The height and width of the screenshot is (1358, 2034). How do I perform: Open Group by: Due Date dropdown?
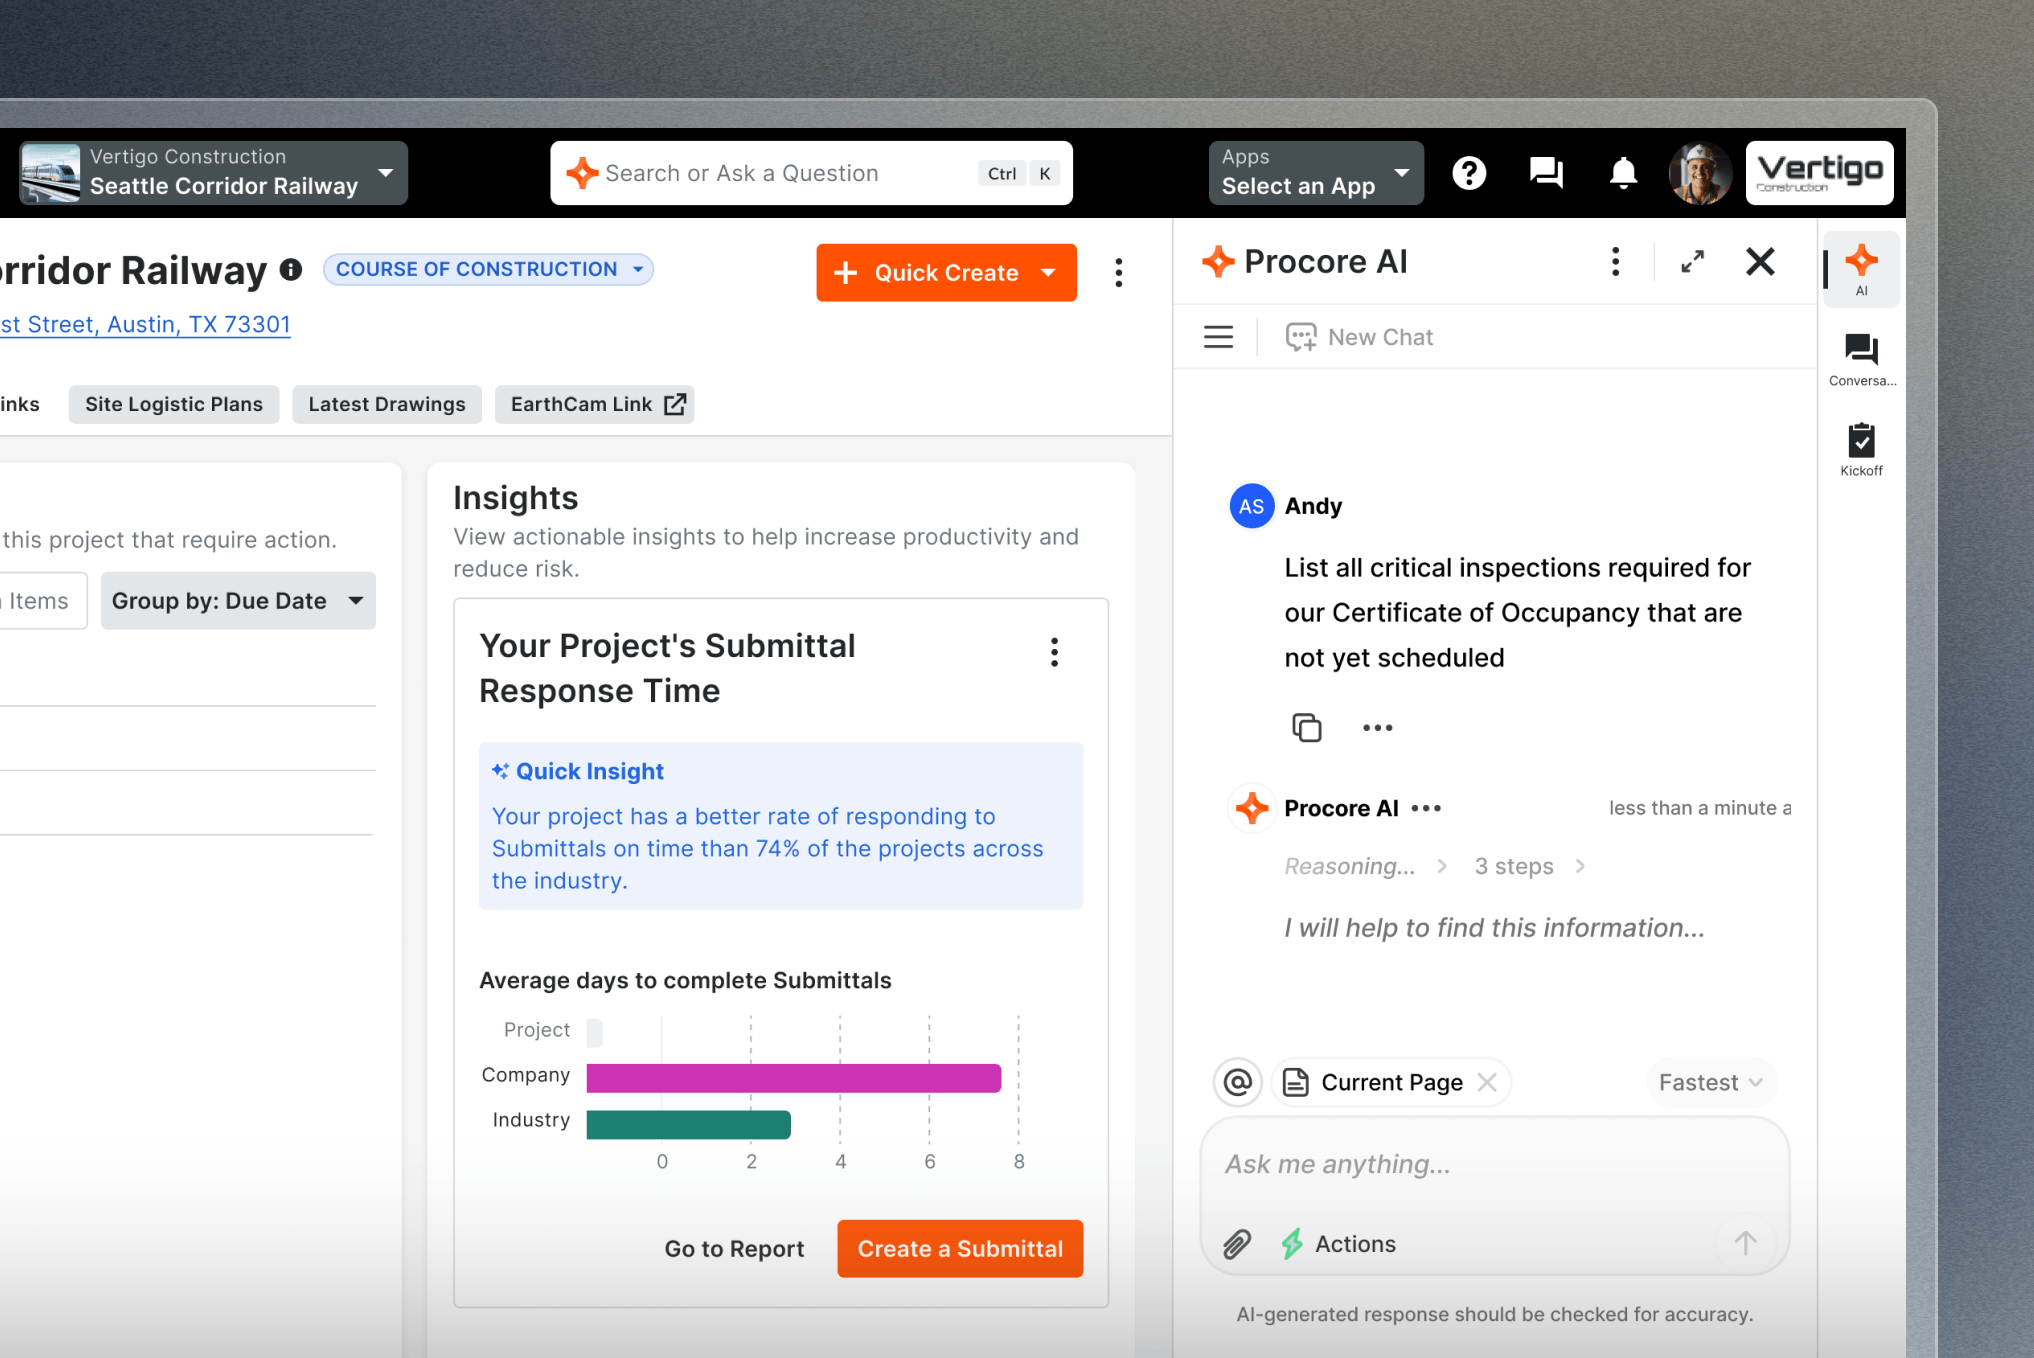tap(238, 601)
